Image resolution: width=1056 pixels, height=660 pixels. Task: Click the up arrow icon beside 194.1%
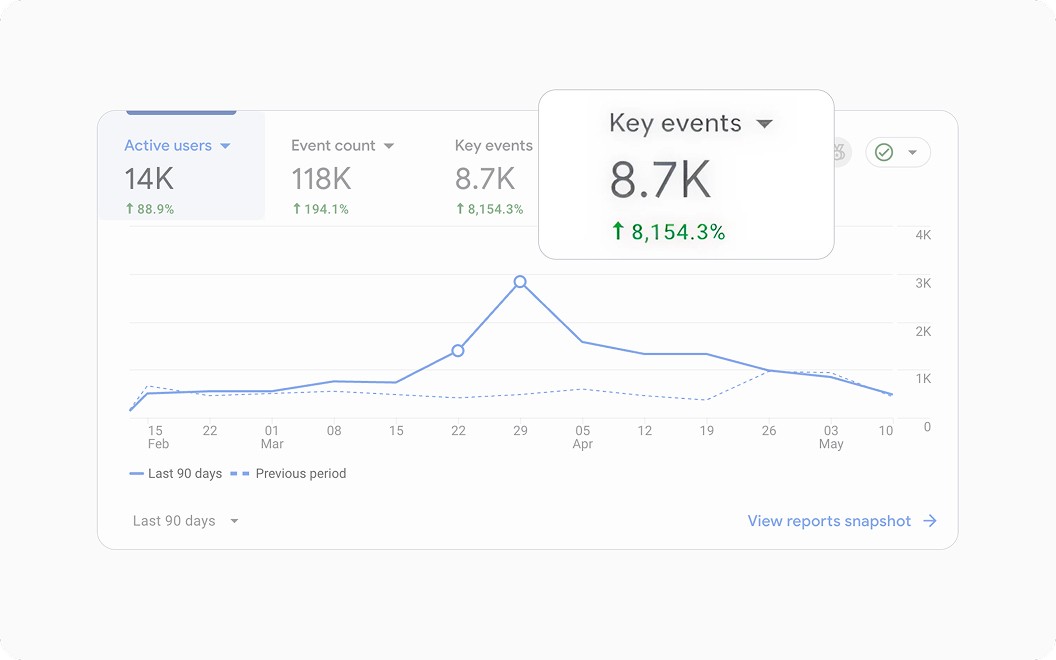(297, 209)
